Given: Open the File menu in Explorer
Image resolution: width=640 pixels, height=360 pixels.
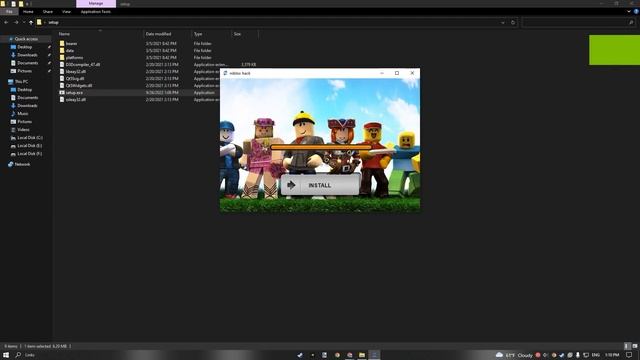Looking at the screenshot, I should [x=9, y=12].
